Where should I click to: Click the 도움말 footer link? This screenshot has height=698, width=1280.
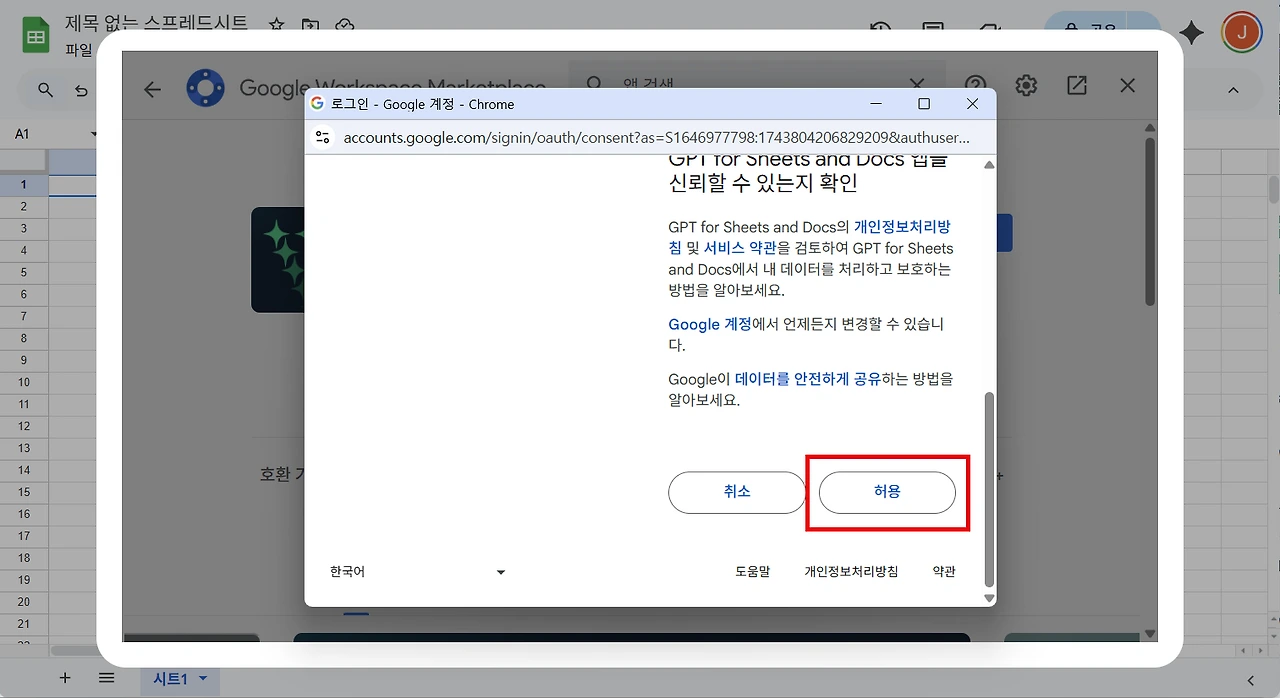click(753, 572)
